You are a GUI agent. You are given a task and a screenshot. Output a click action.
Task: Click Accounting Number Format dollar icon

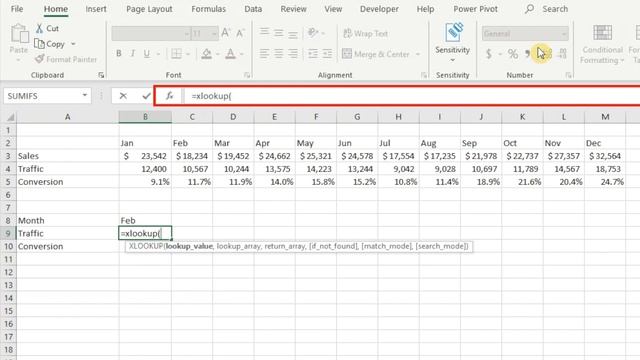(489, 54)
